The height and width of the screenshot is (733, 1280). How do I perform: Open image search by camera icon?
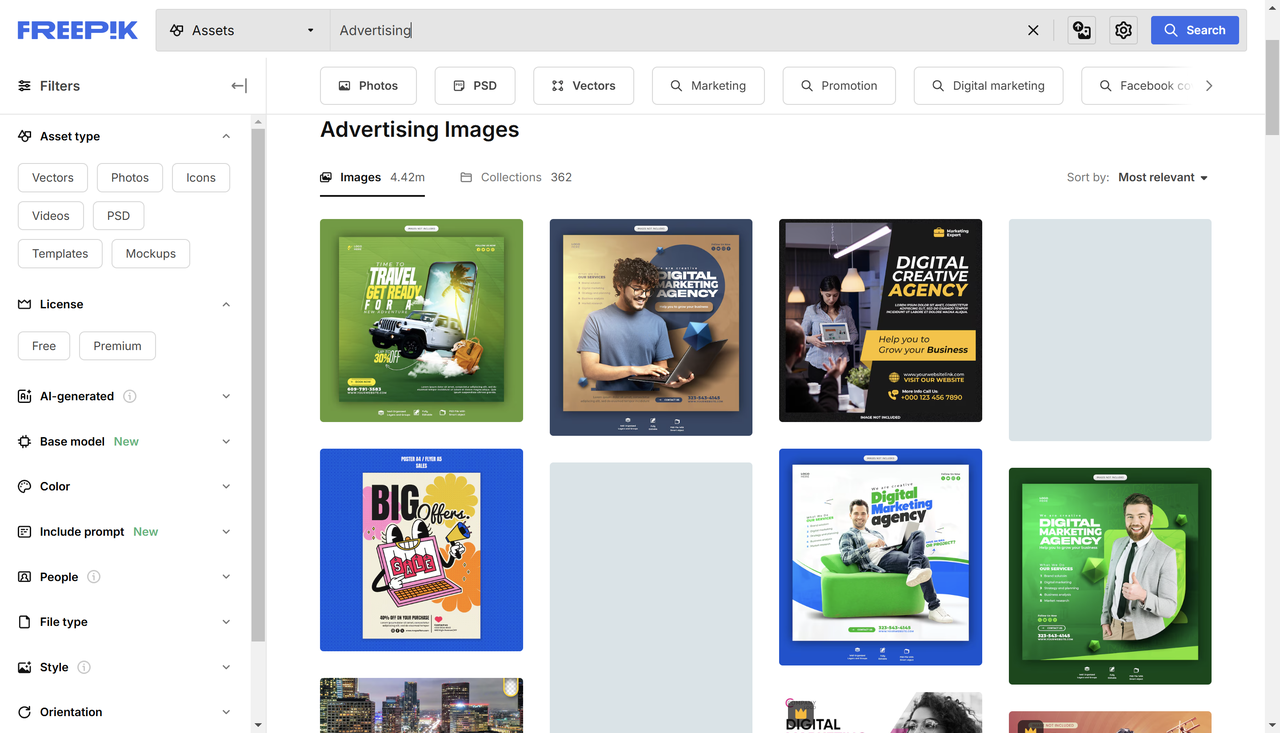[x=1081, y=30]
